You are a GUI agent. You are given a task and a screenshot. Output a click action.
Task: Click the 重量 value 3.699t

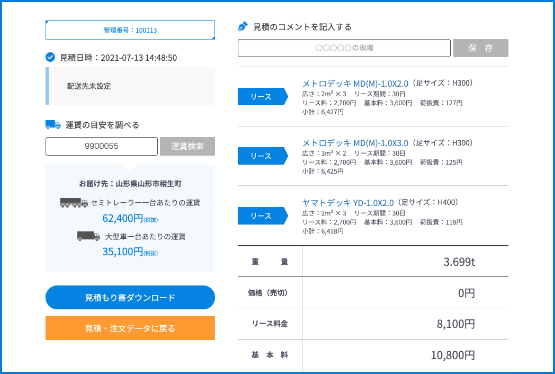coord(459,261)
